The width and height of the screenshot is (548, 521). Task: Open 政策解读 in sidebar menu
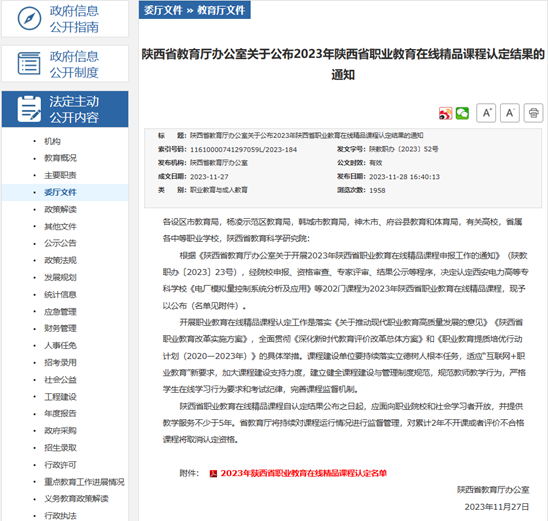60,209
